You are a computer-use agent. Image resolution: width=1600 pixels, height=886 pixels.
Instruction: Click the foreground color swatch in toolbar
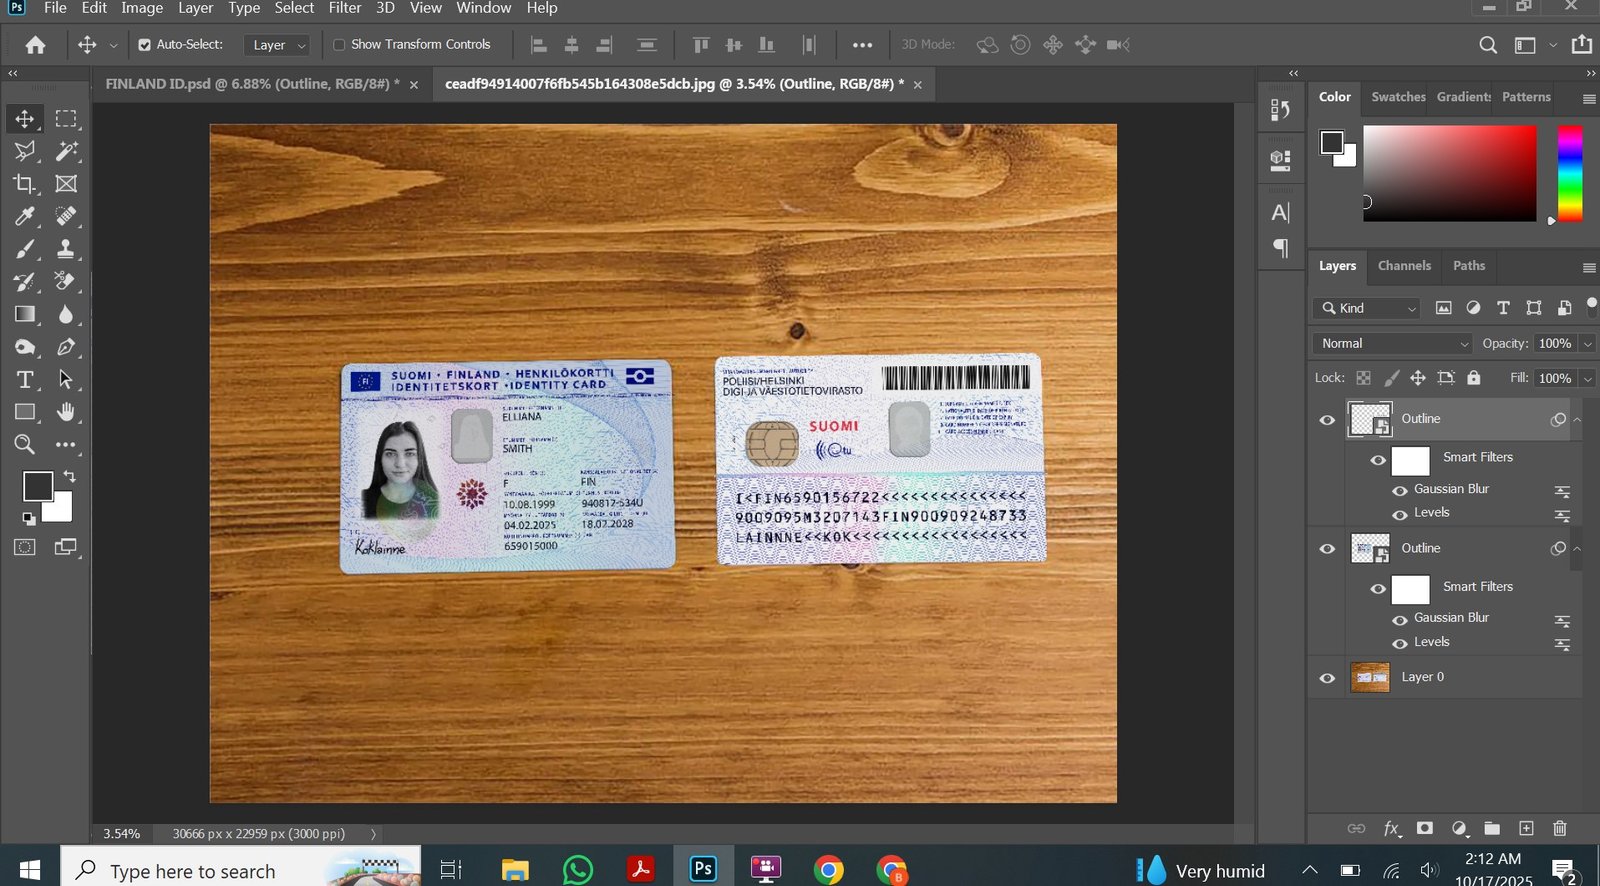[x=37, y=487]
